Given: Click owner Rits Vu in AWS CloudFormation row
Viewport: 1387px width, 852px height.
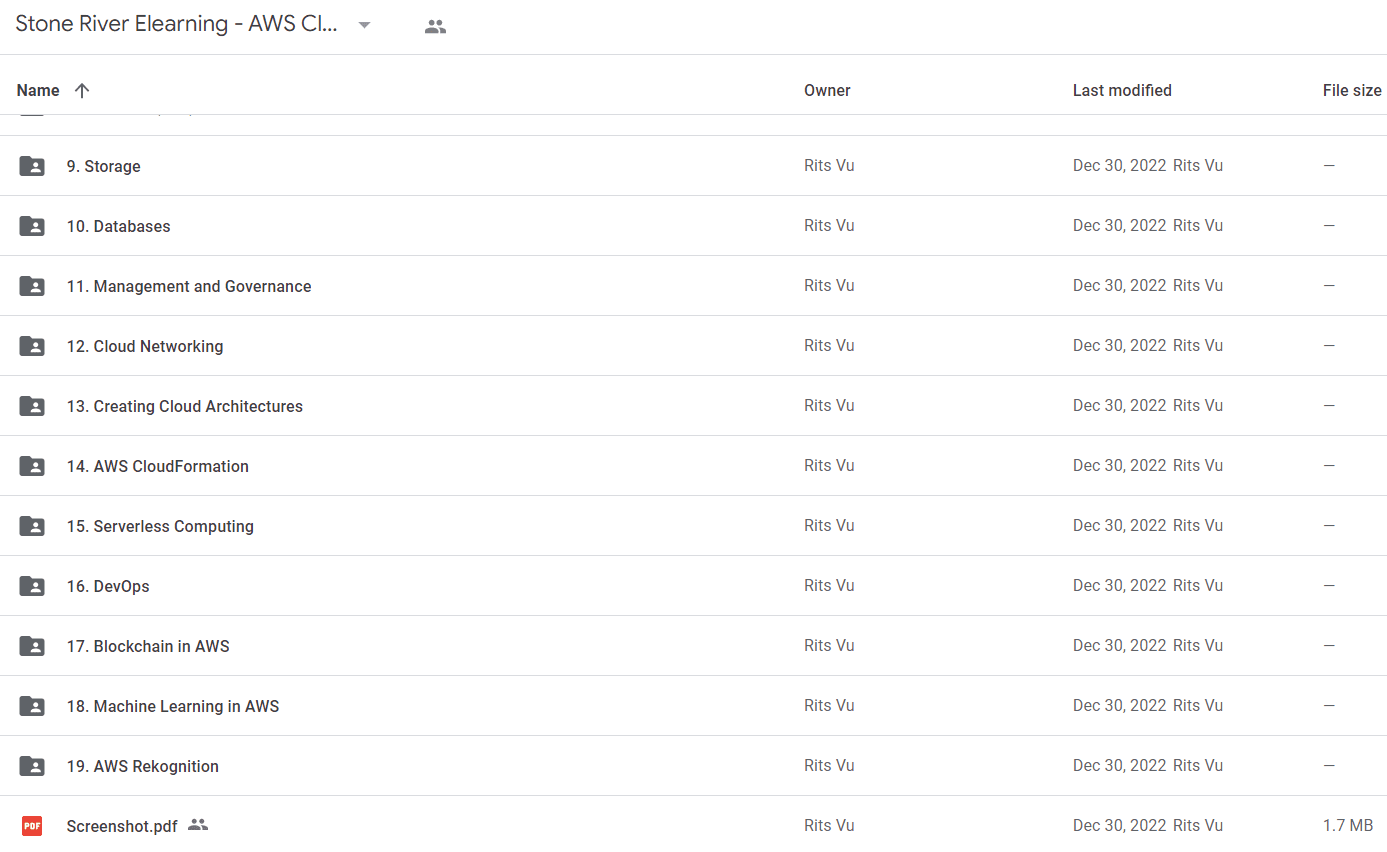Looking at the screenshot, I should [x=829, y=466].
